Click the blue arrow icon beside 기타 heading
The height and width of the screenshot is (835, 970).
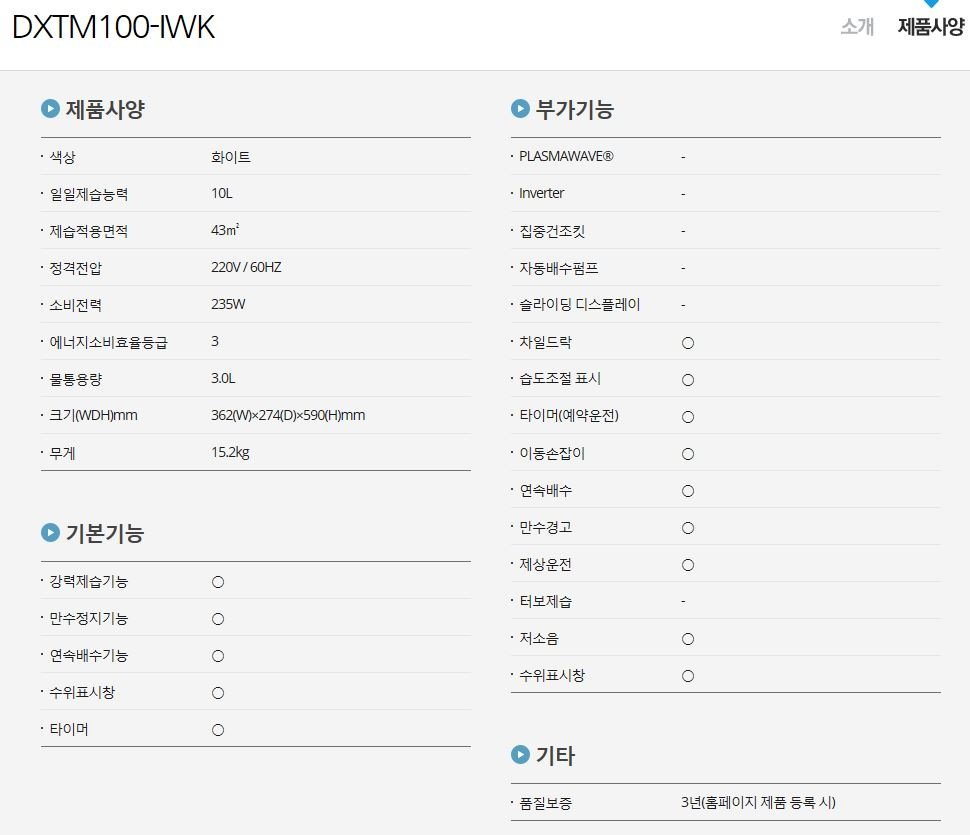tap(520, 755)
